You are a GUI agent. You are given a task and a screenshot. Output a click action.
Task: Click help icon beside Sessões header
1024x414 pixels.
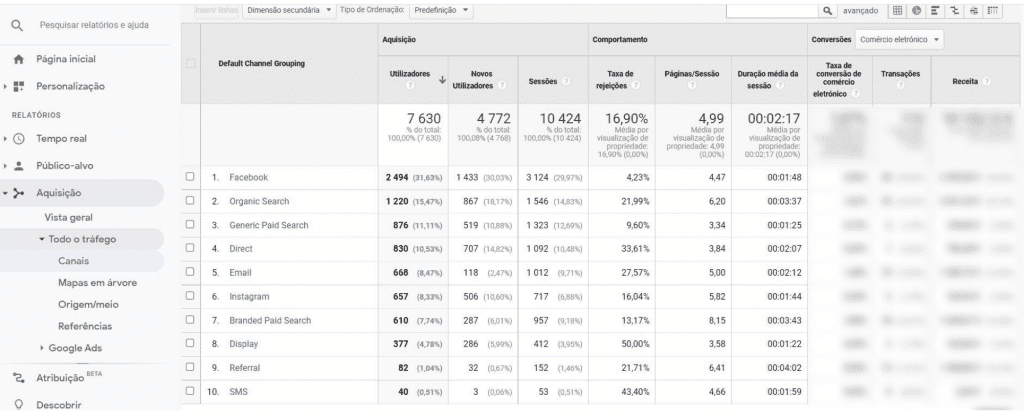point(564,82)
